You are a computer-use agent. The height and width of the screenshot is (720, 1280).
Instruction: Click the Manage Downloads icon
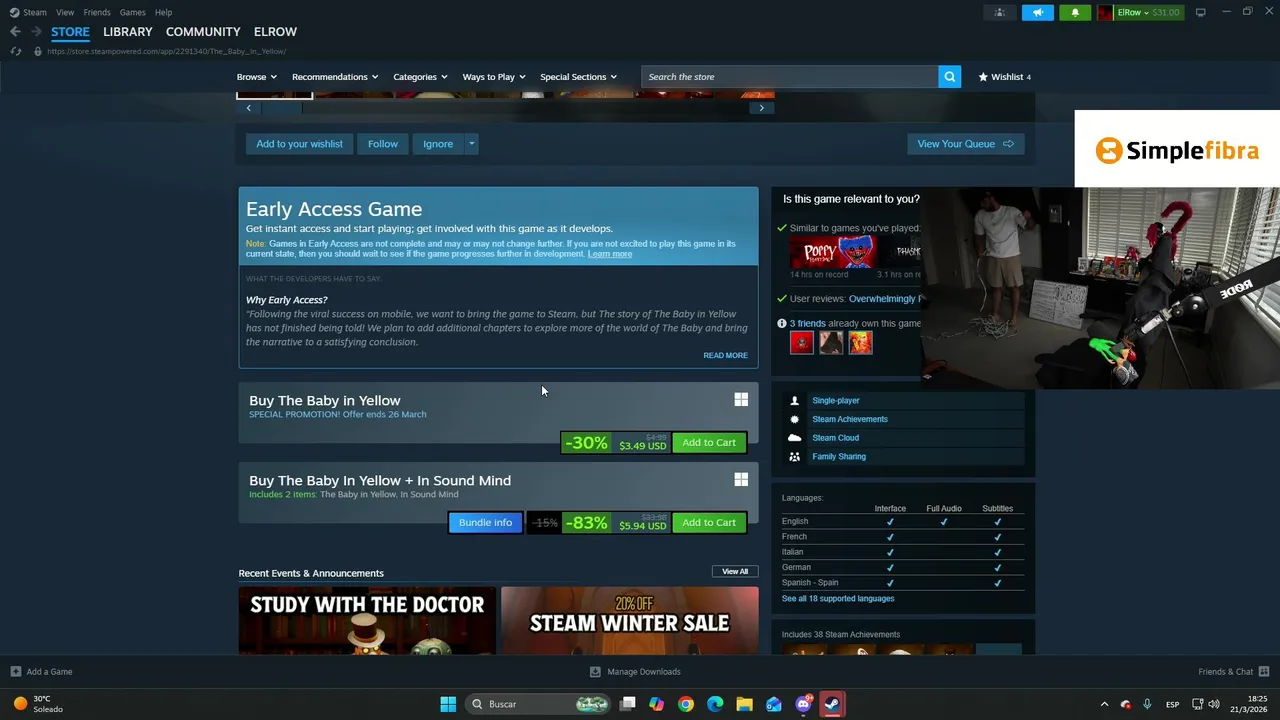595,672
